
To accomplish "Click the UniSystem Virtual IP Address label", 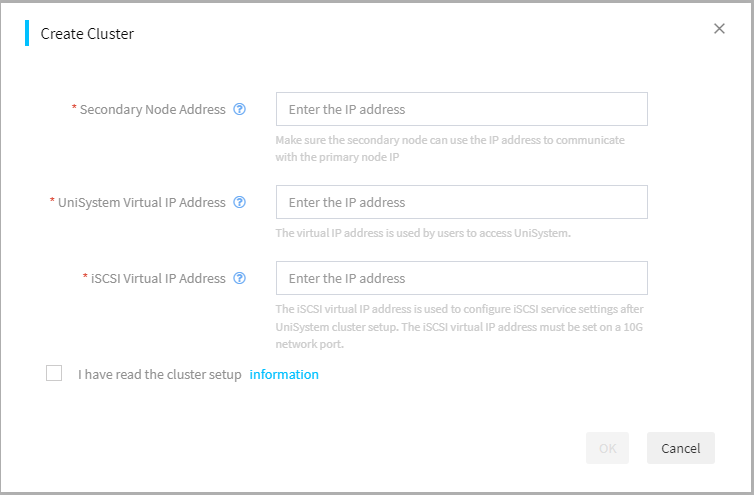I will tap(141, 203).
